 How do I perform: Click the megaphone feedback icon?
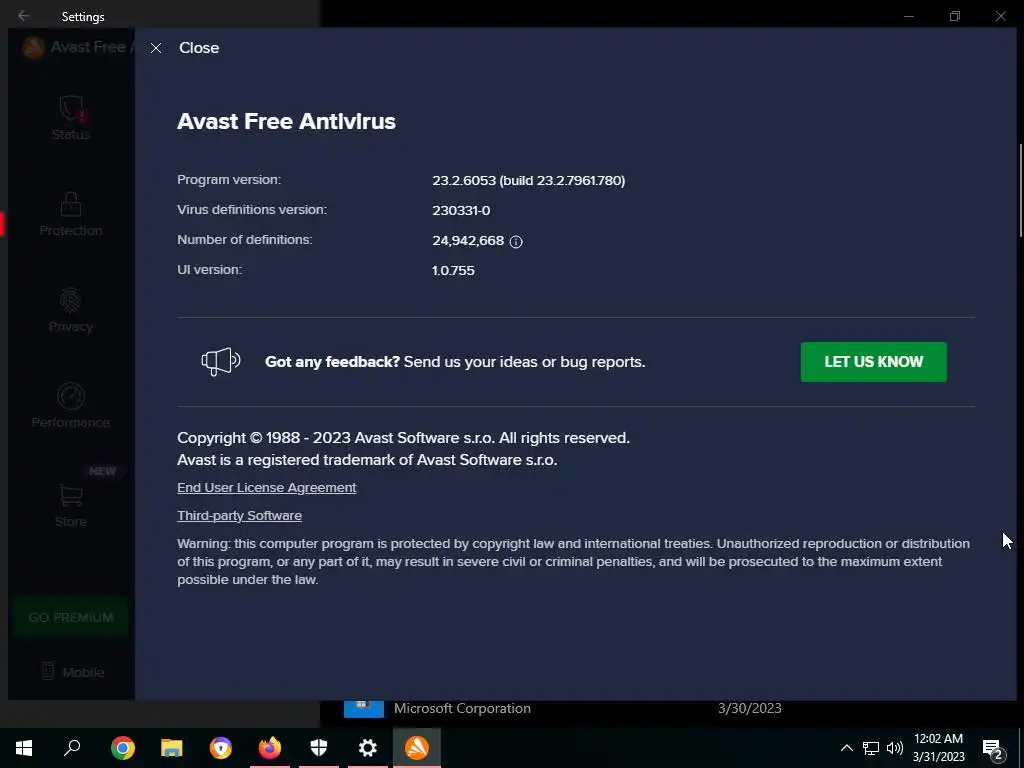221,361
